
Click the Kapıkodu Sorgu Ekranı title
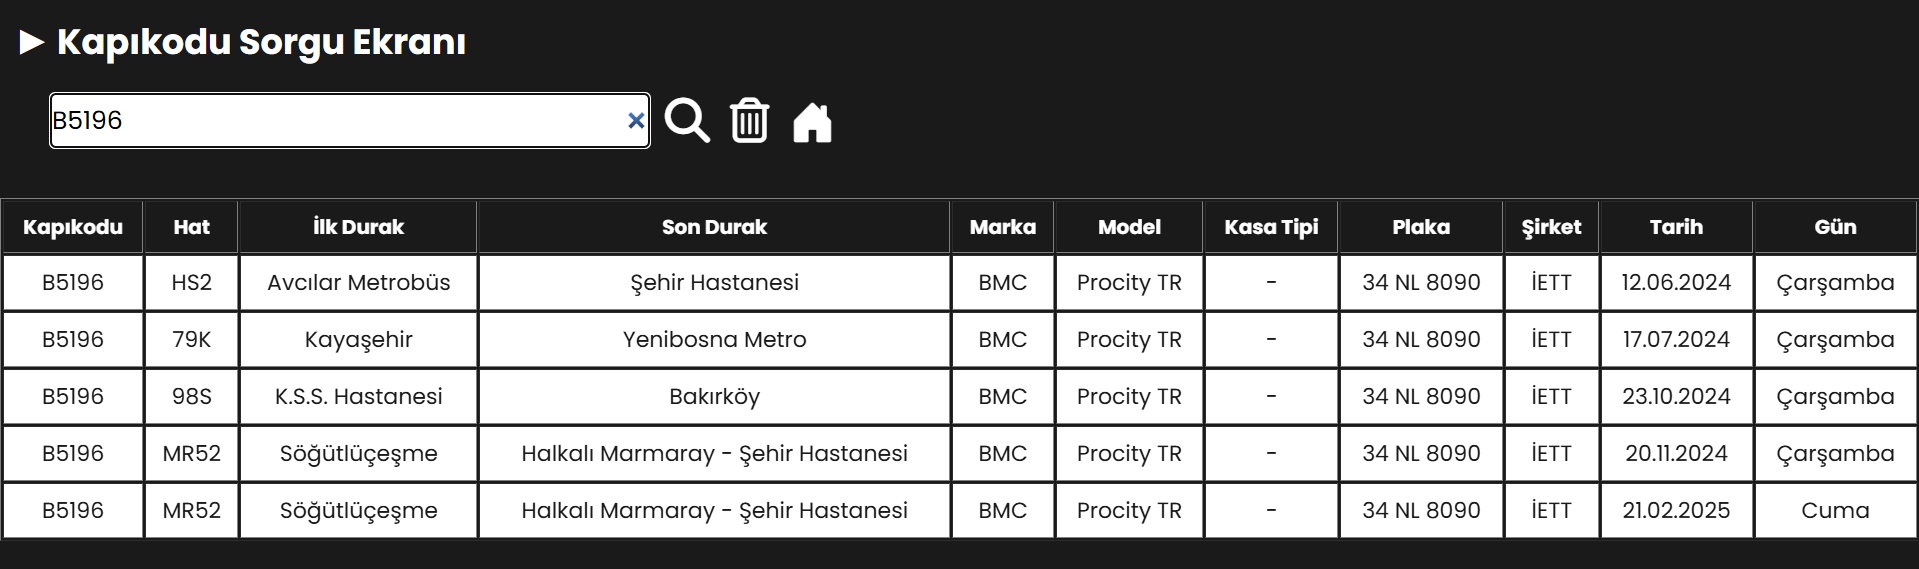(x=261, y=42)
